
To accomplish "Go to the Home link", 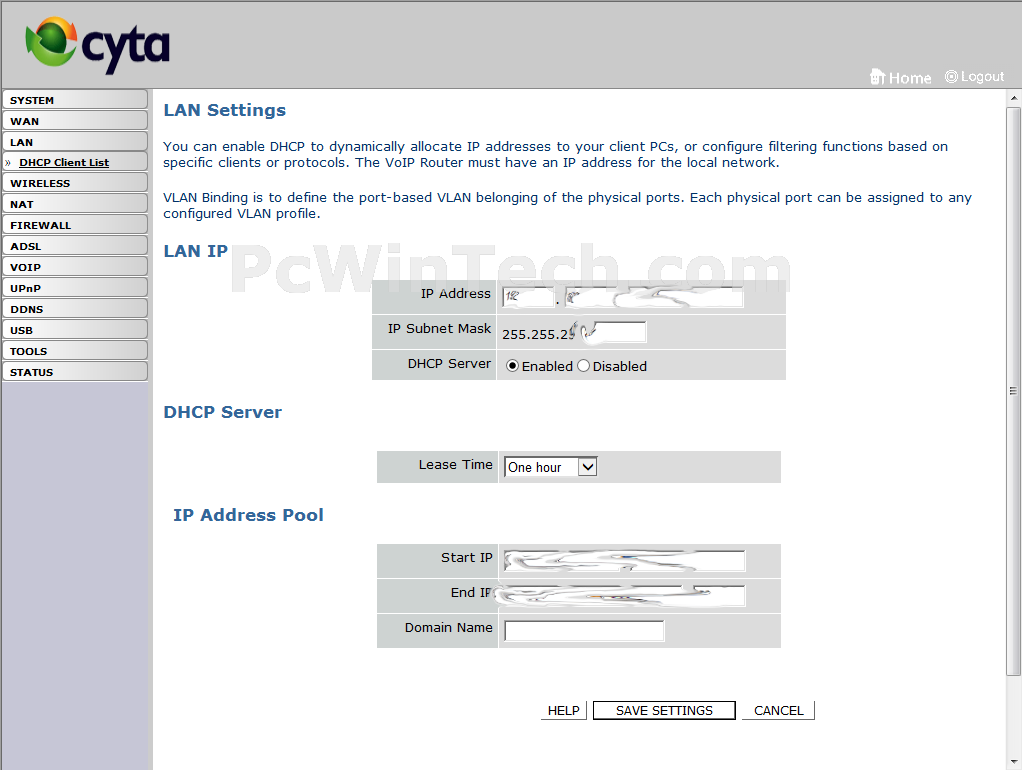I will pyautogui.click(x=910, y=78).
